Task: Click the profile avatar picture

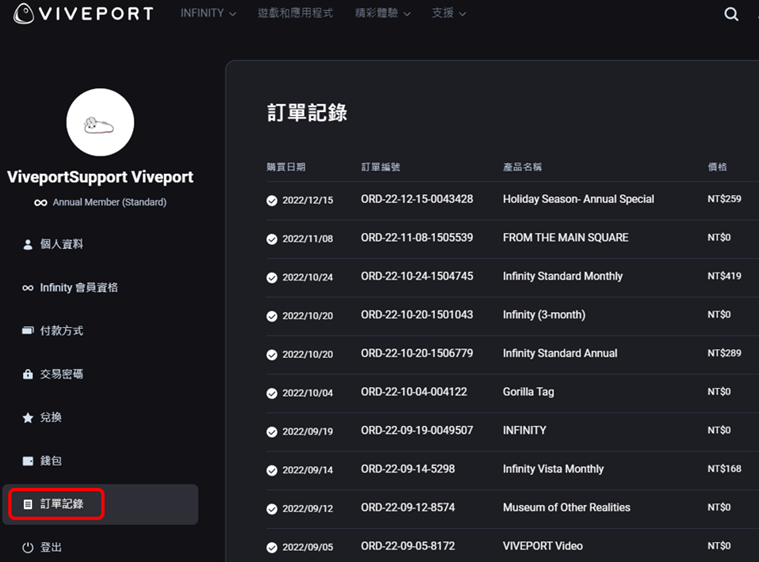Action: (100, 122)
